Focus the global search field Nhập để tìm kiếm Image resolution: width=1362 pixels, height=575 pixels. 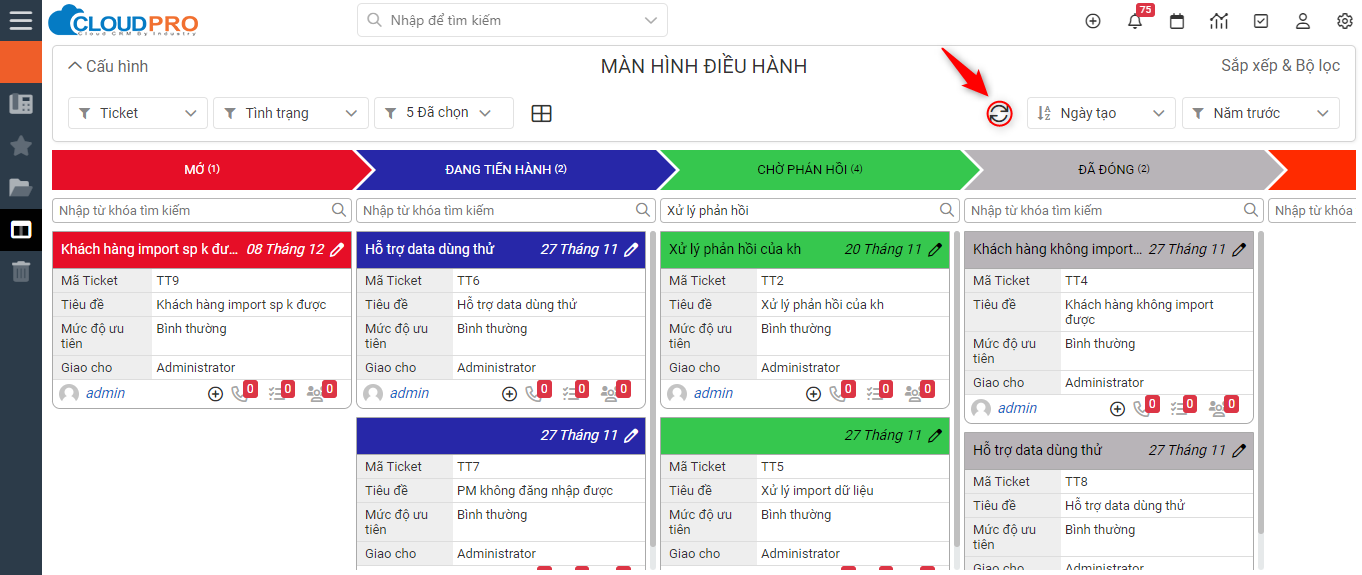click(512, 20)
